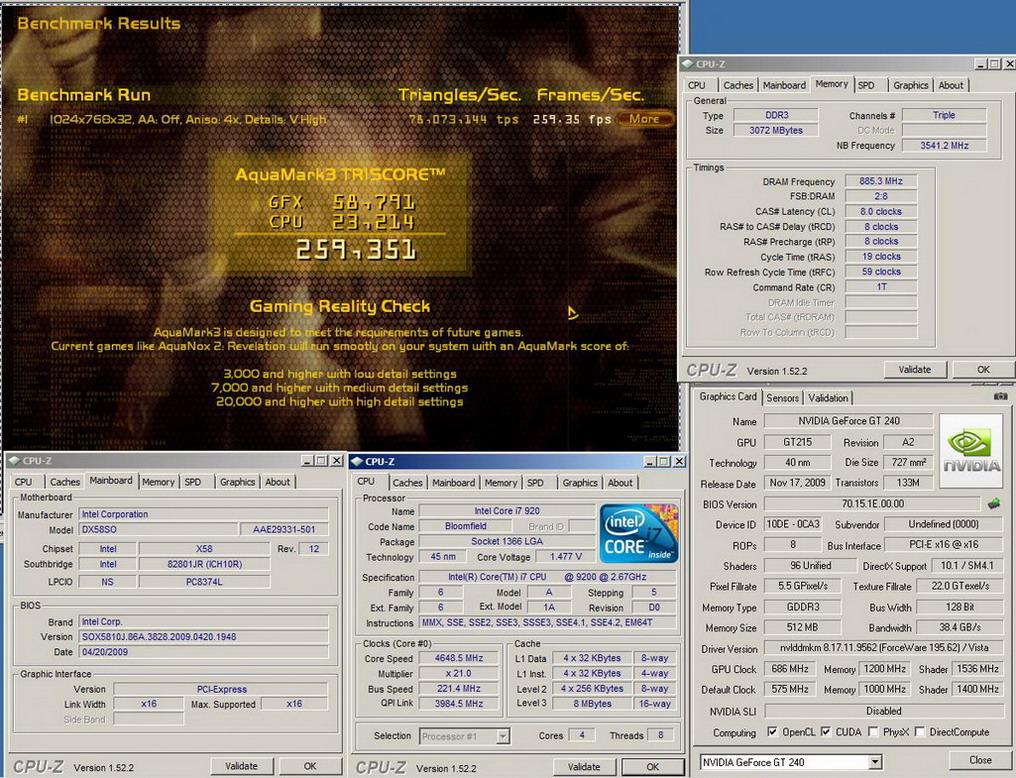Open the Memory tab in the CPU-Z Mainboard window
Screen dimensions: 1016x778
pyautogui.click(x=158, y=482)
